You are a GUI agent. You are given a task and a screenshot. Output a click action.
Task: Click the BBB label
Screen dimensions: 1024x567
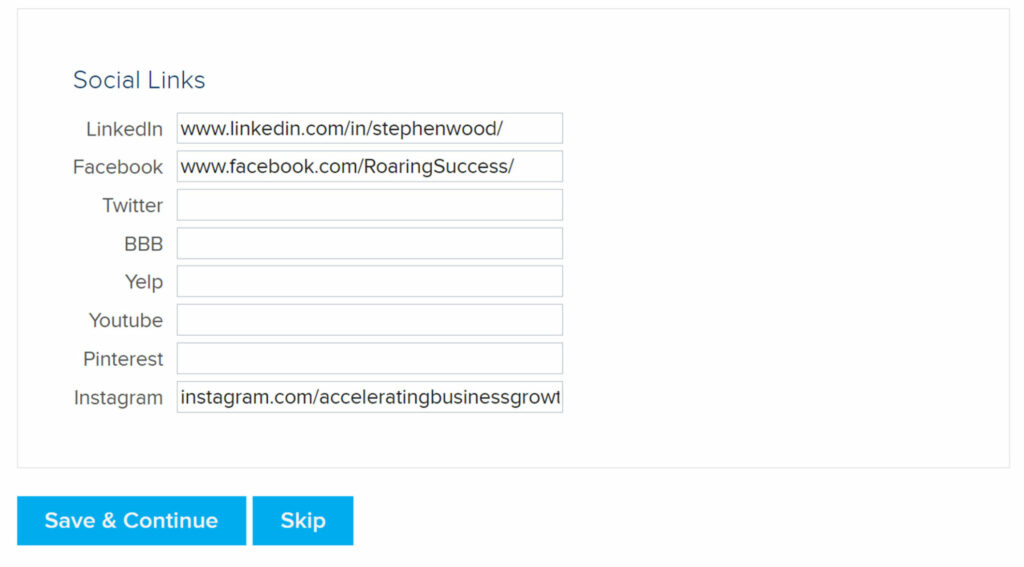(144, 244)
